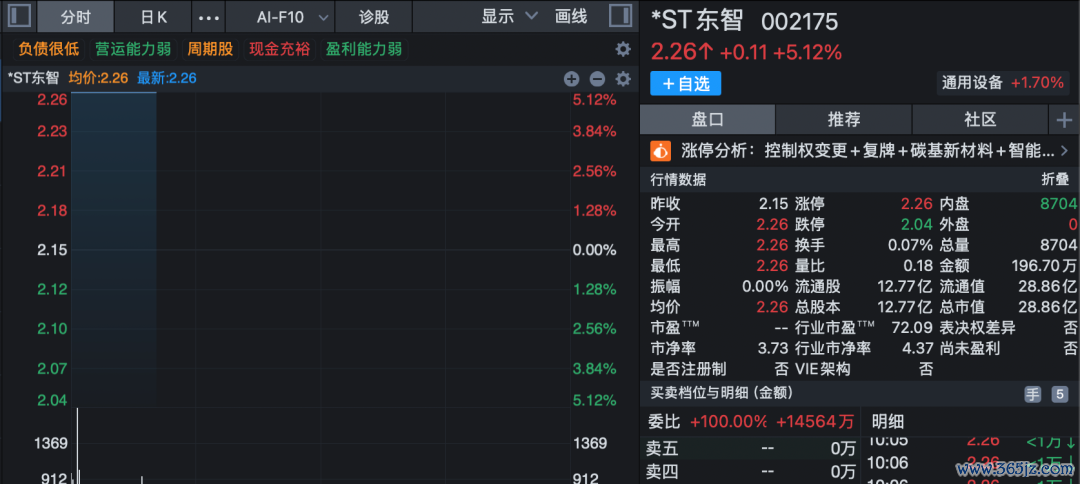
Task: Open the tags settings gear icon
Action: tap(623, 50)
